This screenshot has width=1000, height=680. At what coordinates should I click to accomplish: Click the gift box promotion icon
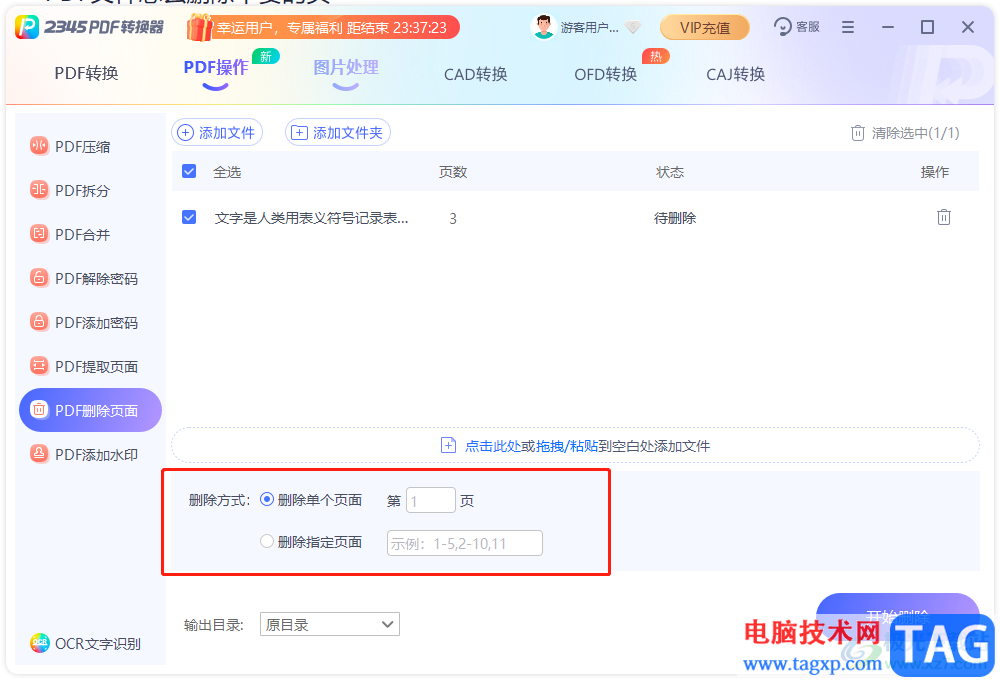pyautogui.click(x=199, y=27)
